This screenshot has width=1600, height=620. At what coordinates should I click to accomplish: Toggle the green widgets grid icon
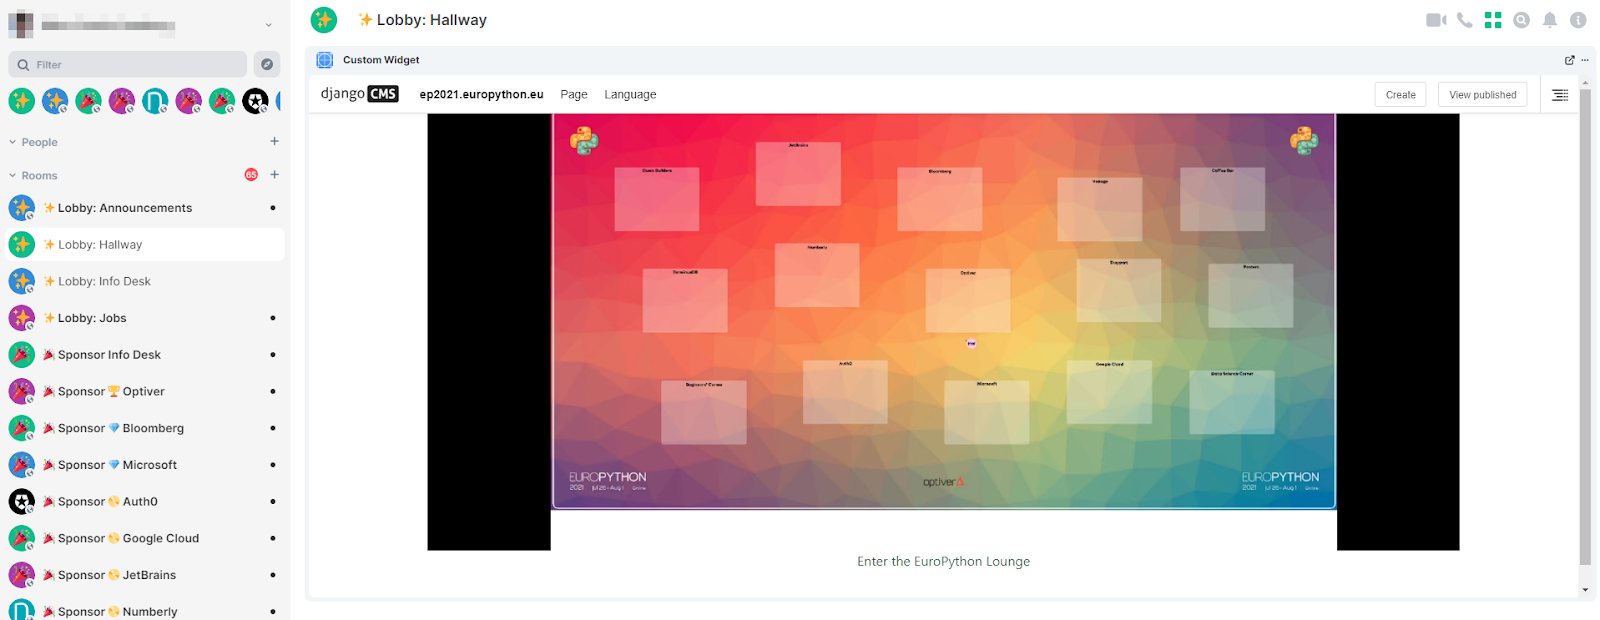1493,20
